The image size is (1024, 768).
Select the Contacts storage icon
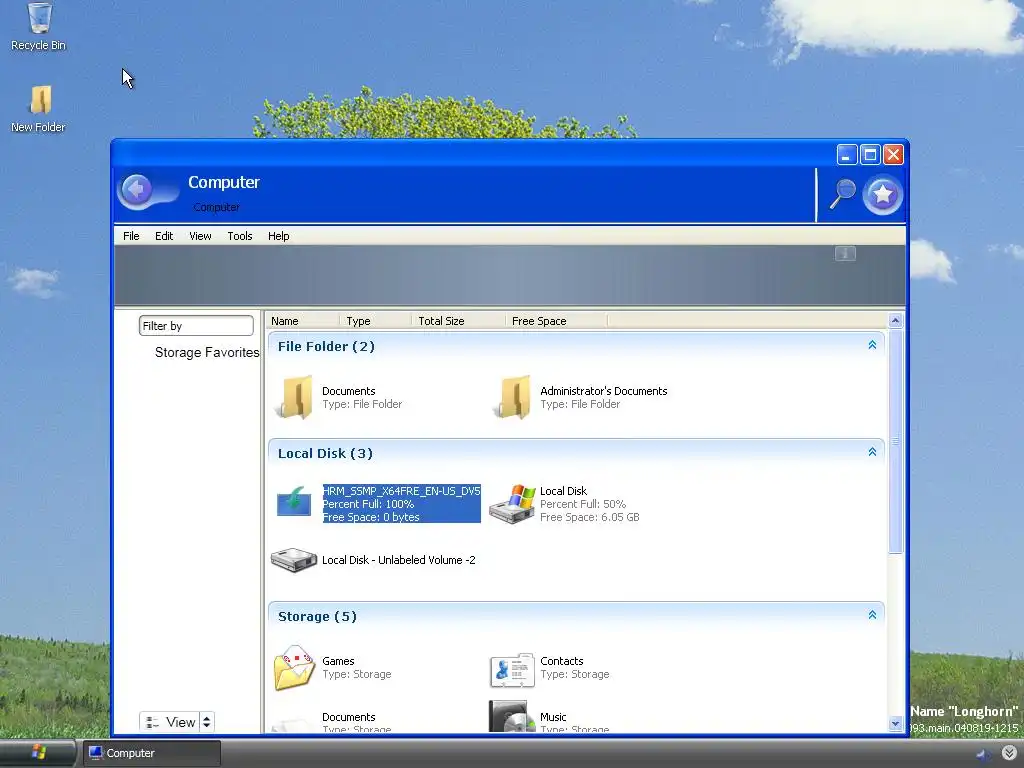point(513,669)
